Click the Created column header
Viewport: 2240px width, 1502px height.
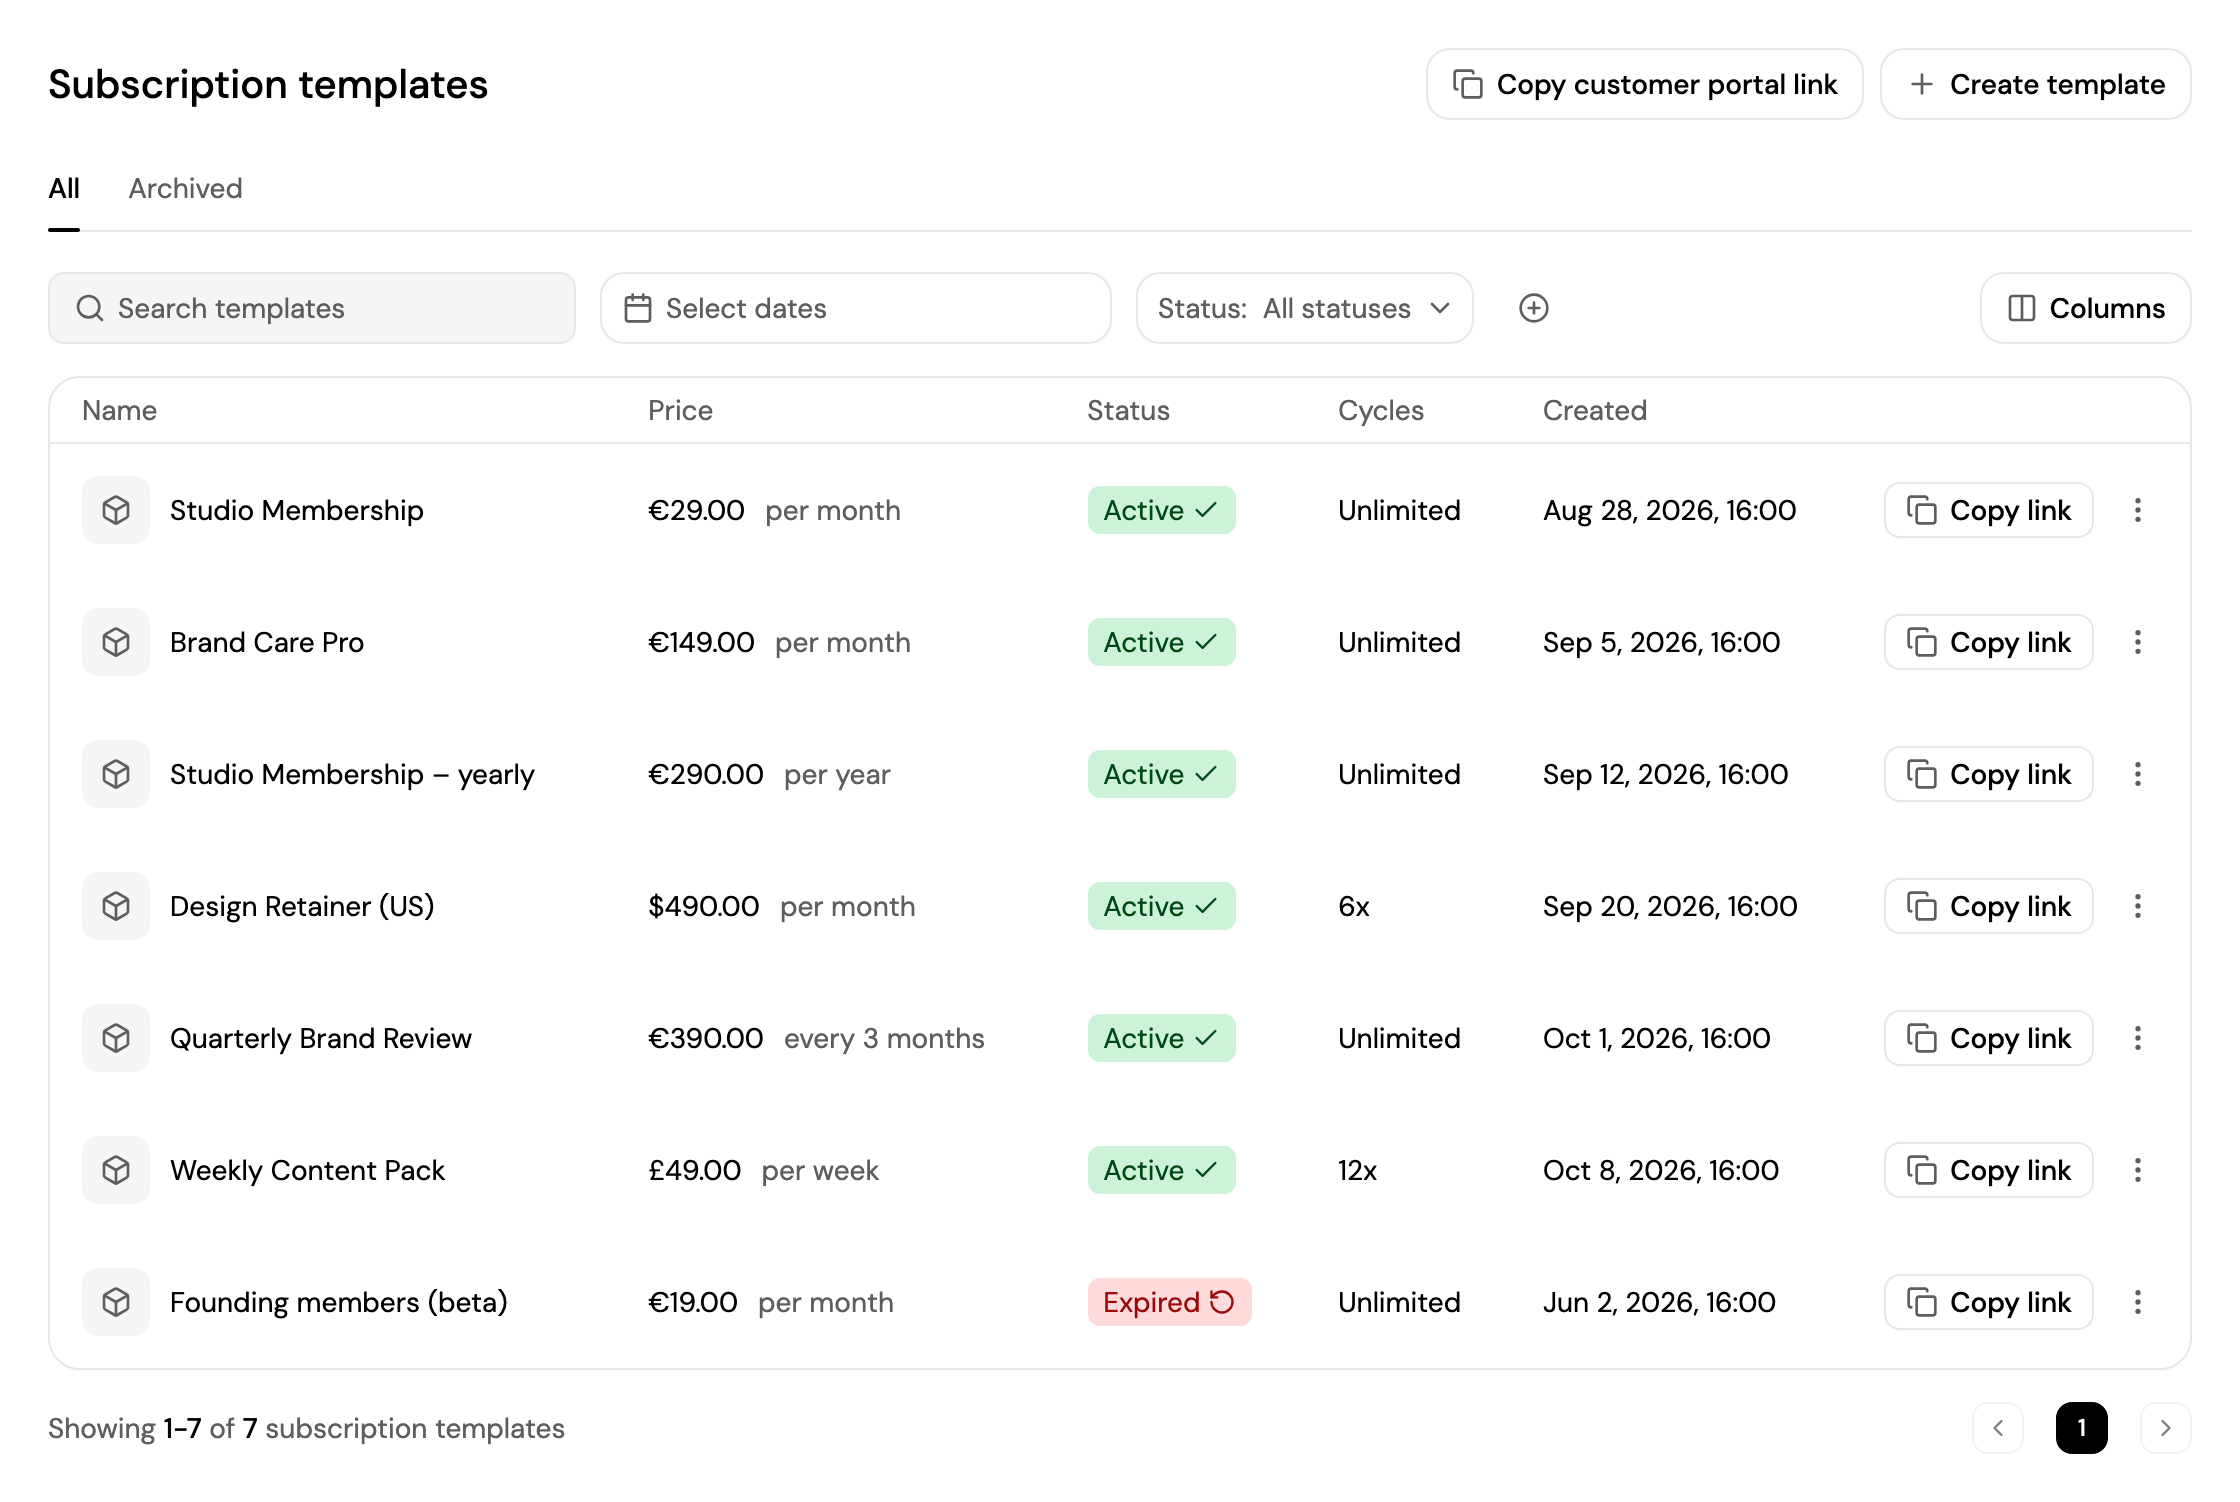tap(1594, 410)
